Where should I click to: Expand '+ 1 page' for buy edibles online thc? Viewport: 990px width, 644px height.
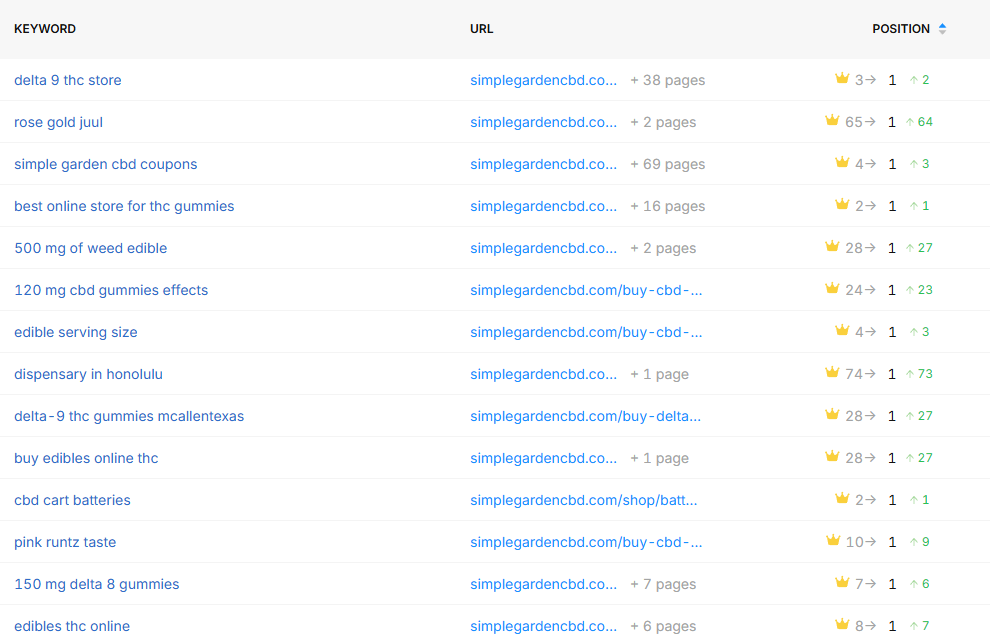[659, 458]
